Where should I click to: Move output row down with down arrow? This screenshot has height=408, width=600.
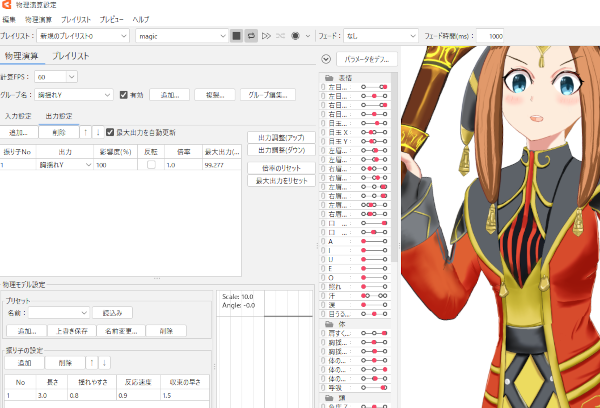pos(98,132)
